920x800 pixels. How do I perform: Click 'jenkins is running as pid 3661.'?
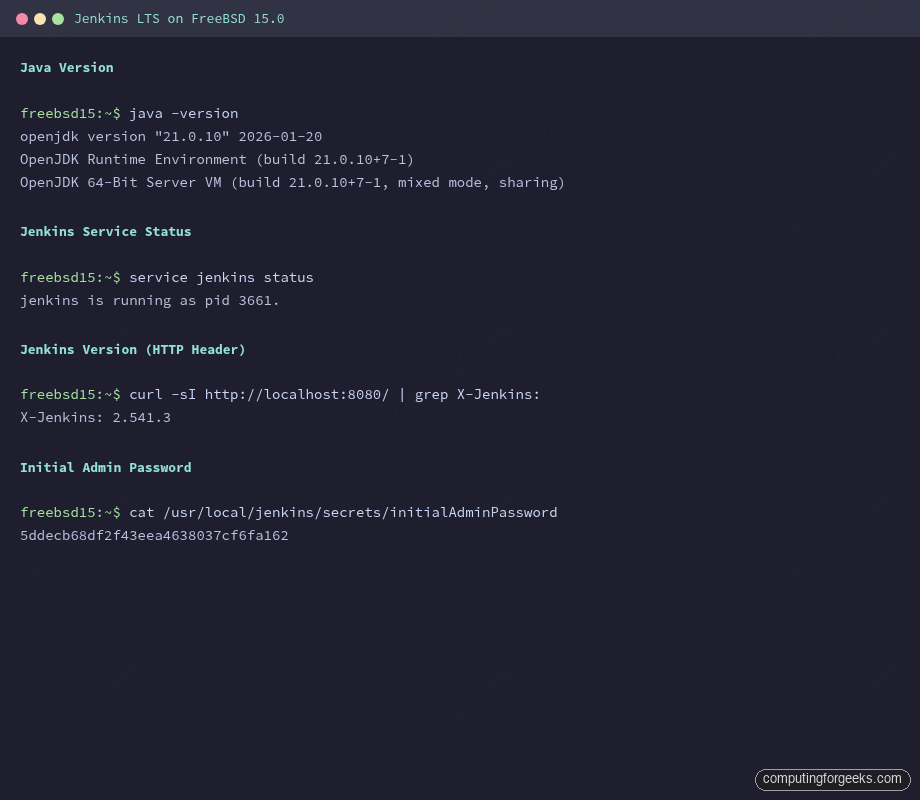point(150,301)
